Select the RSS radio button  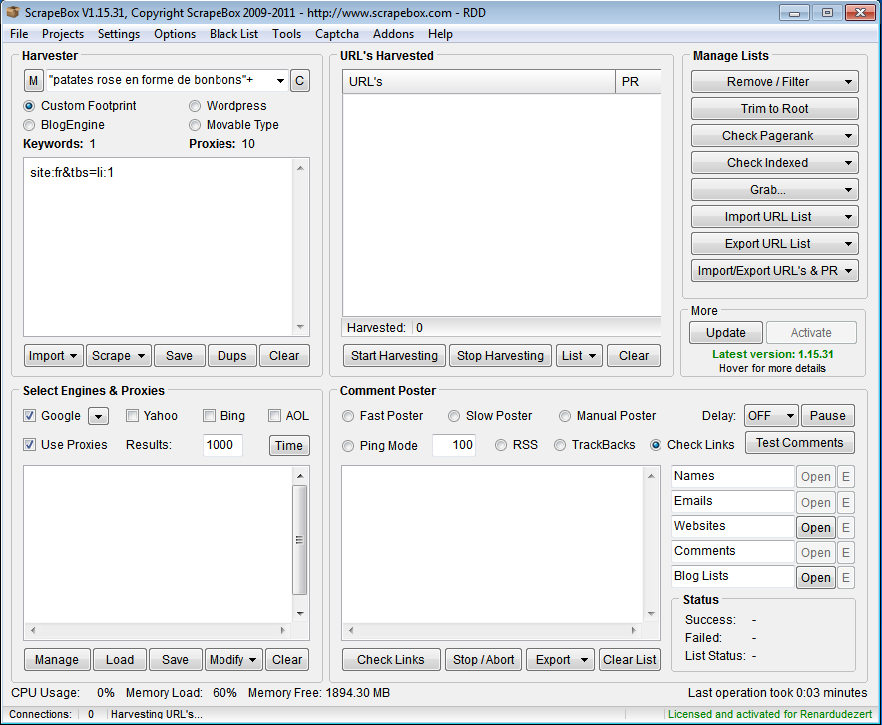(x=501, y=445)
